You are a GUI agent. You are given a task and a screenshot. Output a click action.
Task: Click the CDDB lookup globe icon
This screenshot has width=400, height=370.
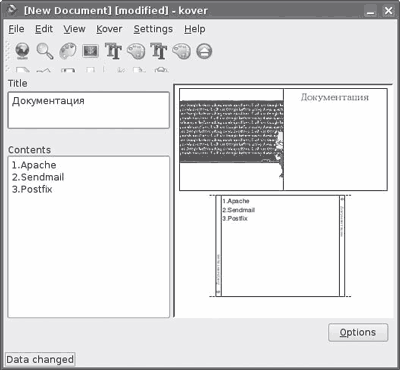point(22,51)
